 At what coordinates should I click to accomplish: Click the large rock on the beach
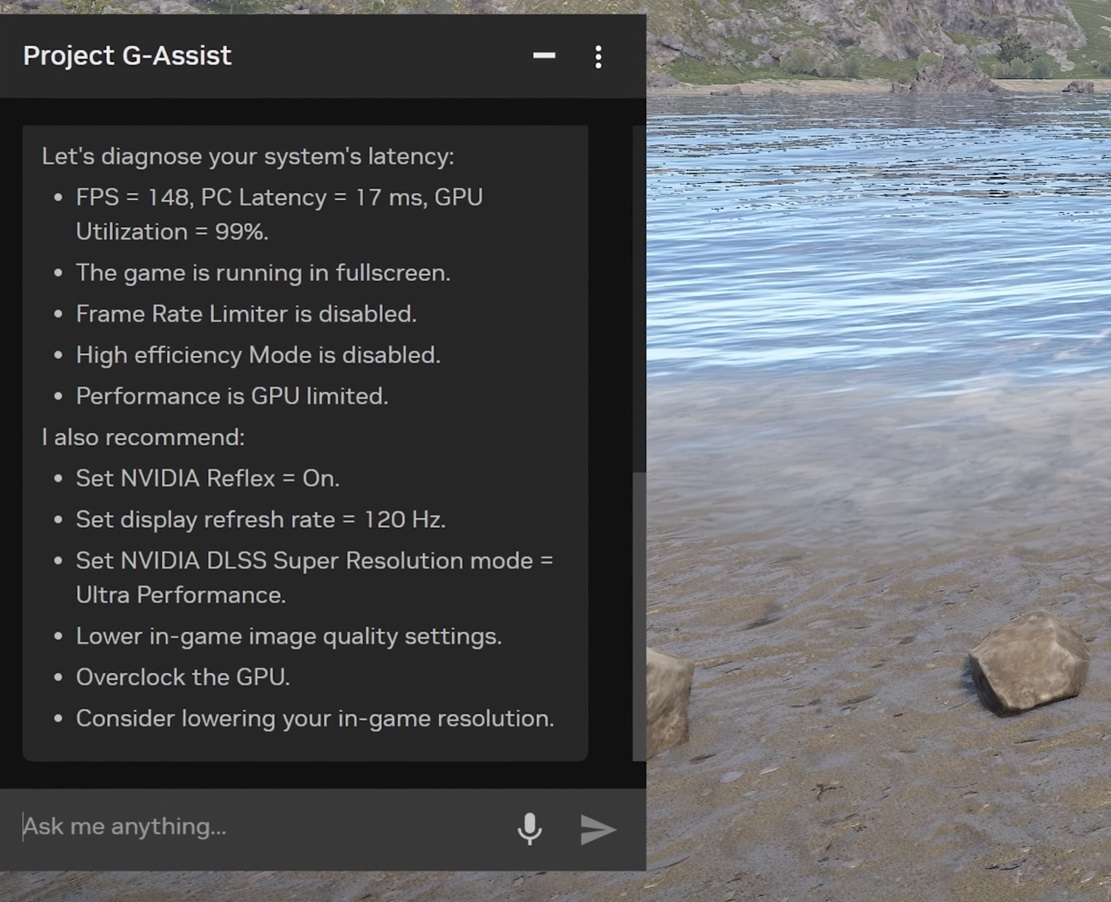tap(1028, 660)
